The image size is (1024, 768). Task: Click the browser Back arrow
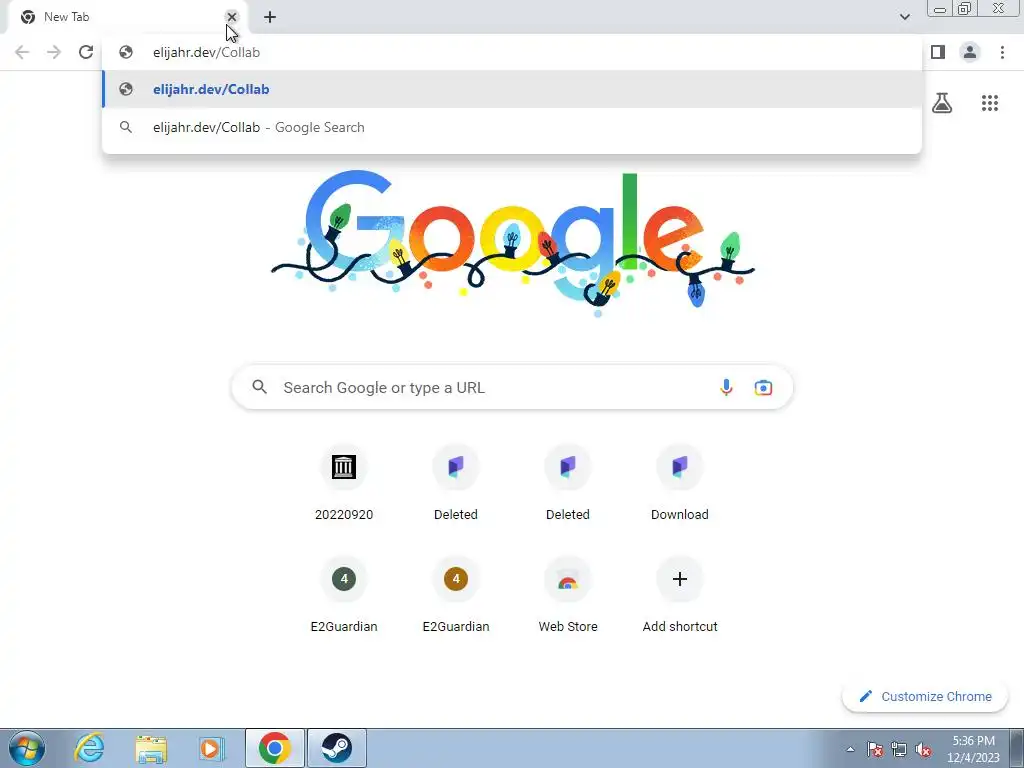(22, 52)
